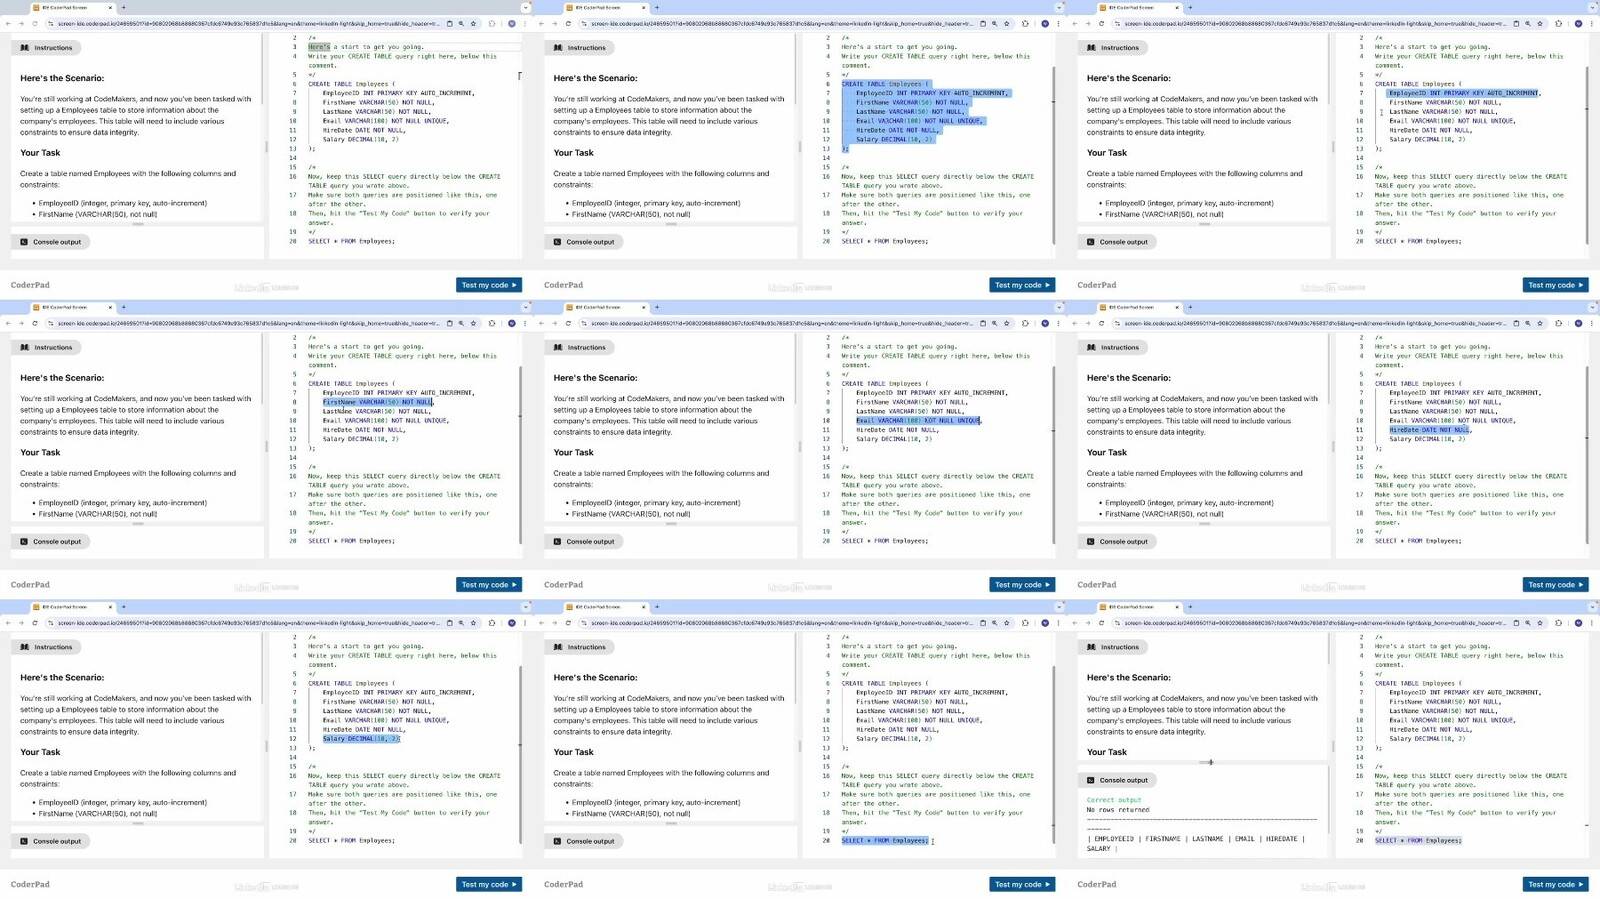Click the highlighted HireDate DATE NOT NULL line
The height and width of the screenshot is (899, 1600).
(x=1429, y=430)
